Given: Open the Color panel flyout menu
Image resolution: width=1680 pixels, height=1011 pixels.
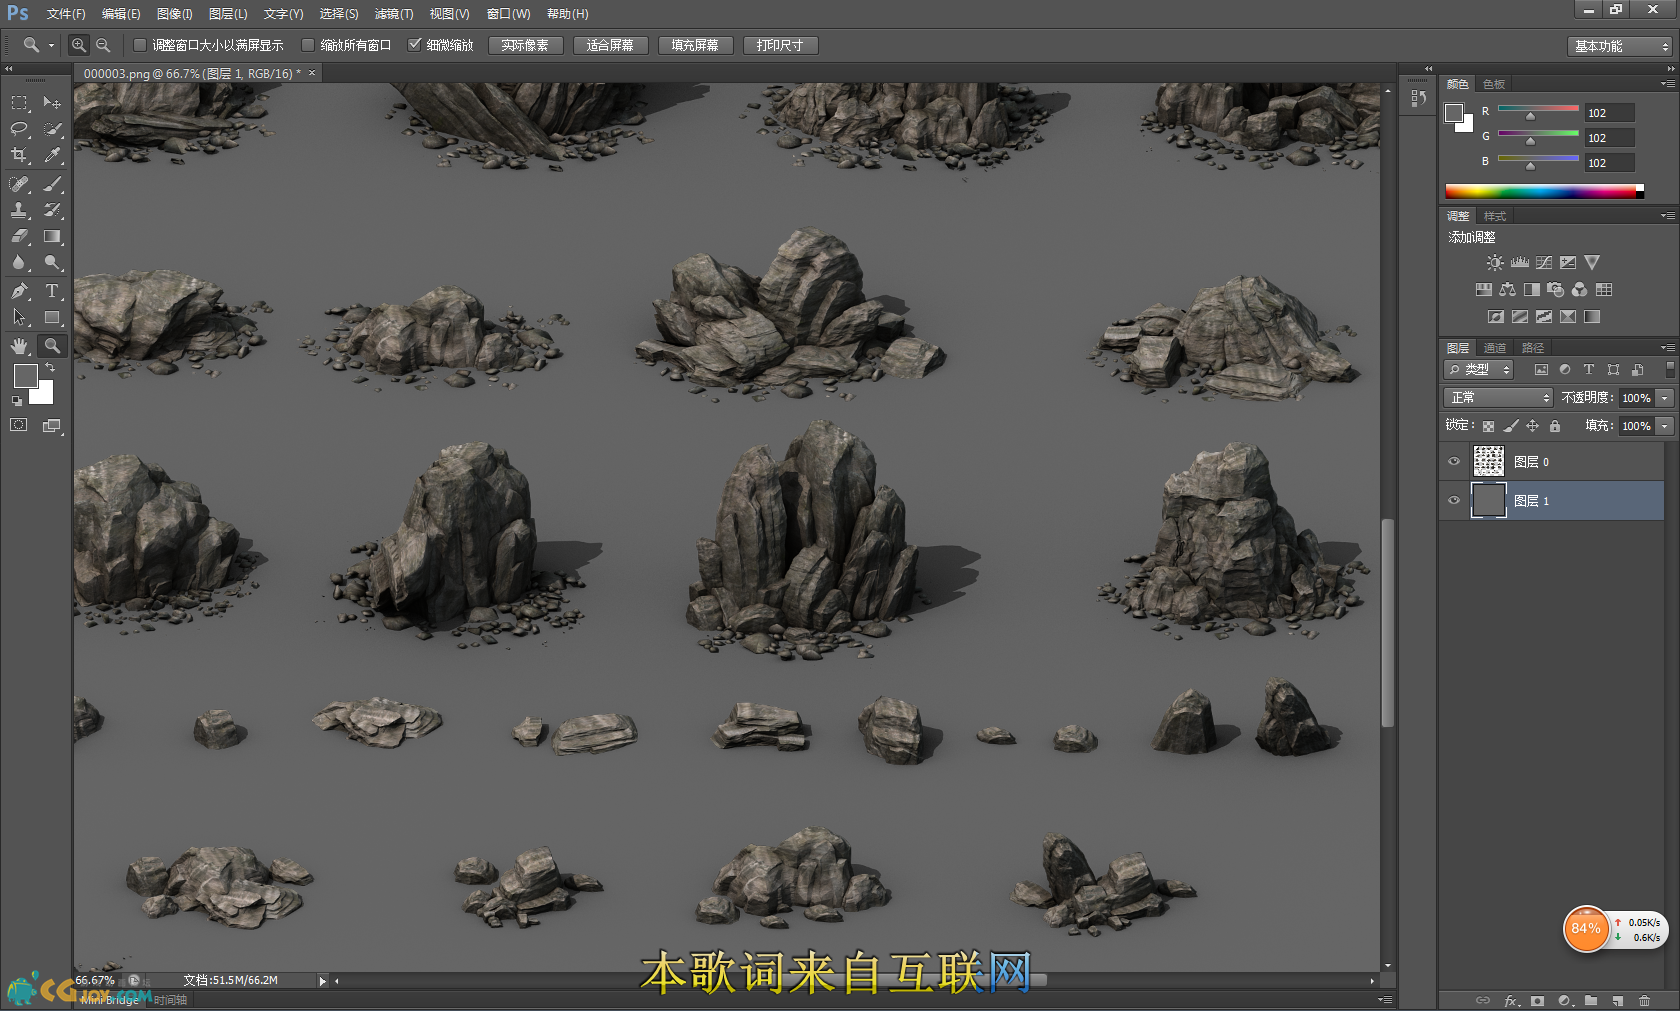Looking at the screenshot, I should (1667, 84).
